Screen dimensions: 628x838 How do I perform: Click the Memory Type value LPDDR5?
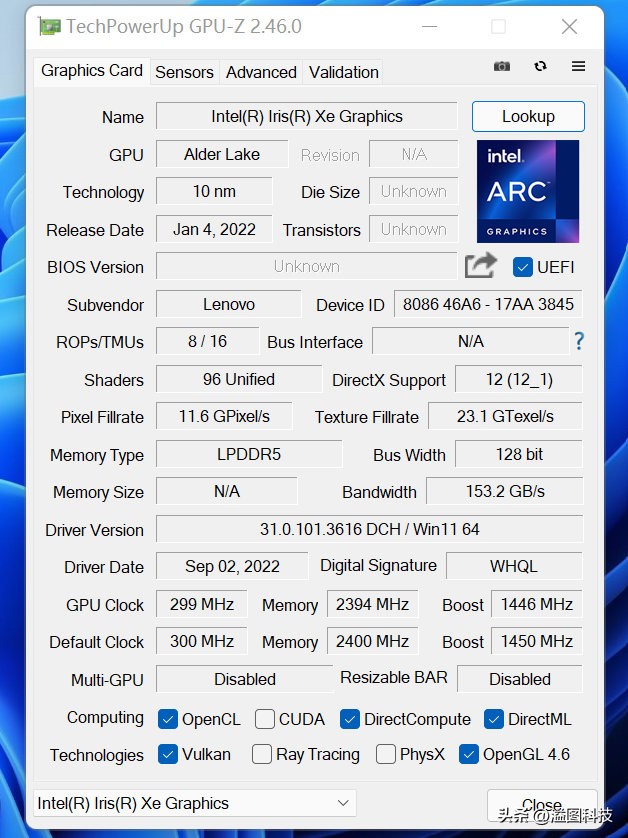click(249, 454)
